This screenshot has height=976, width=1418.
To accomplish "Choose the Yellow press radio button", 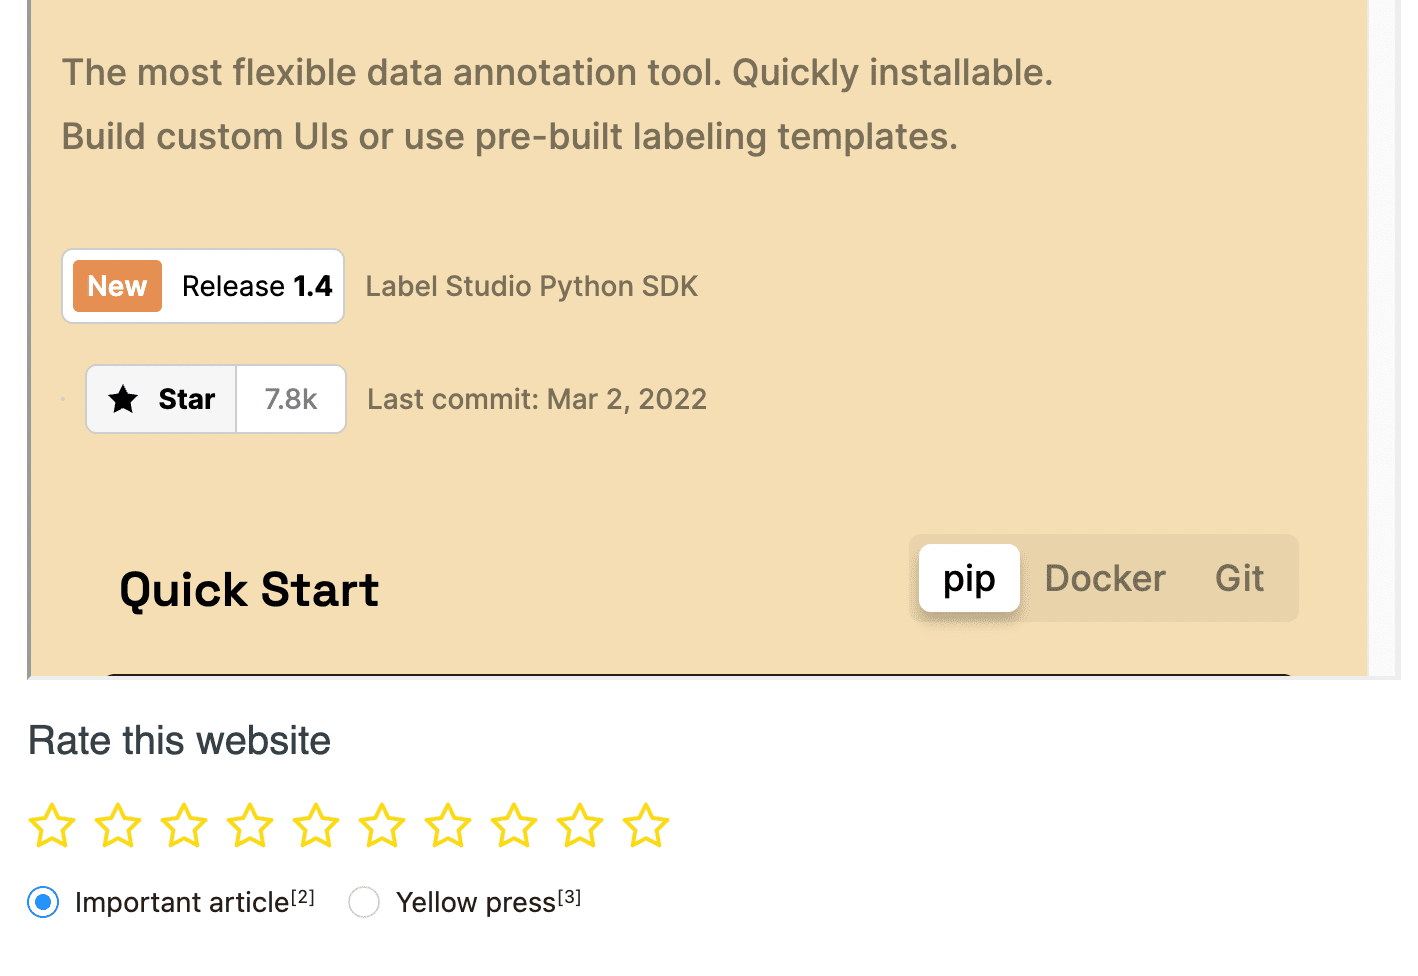I will pyautogui.click(x=364, y=902).
